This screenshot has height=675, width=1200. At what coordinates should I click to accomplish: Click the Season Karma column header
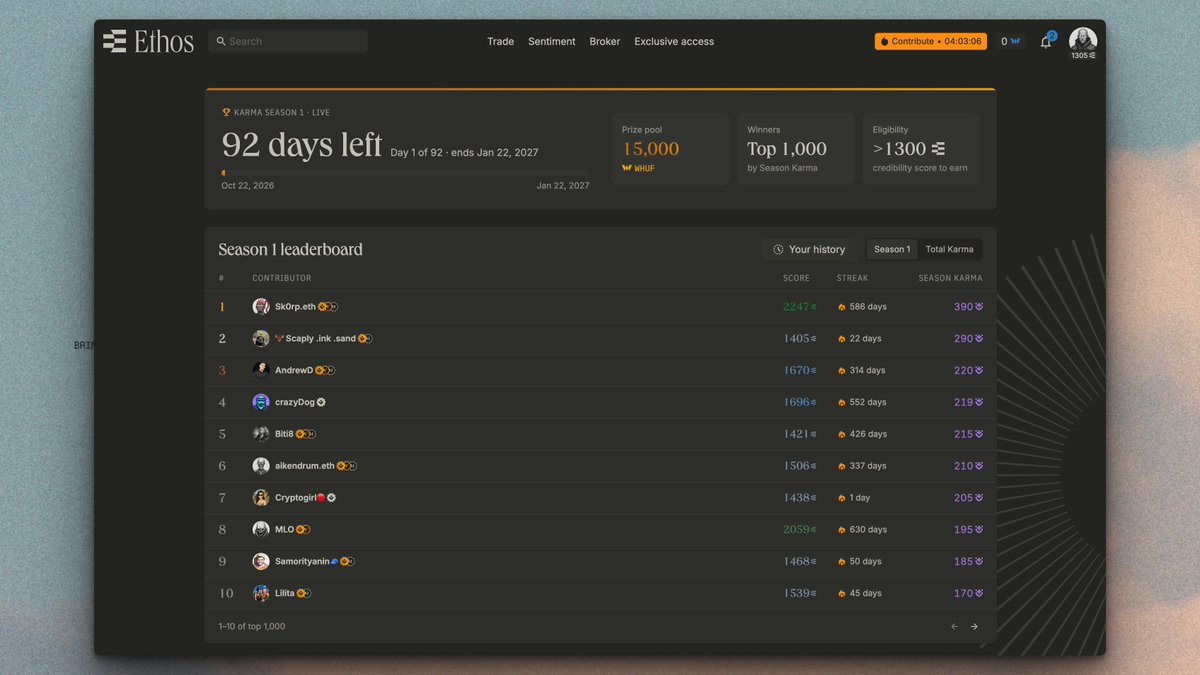tap(950, 278)
